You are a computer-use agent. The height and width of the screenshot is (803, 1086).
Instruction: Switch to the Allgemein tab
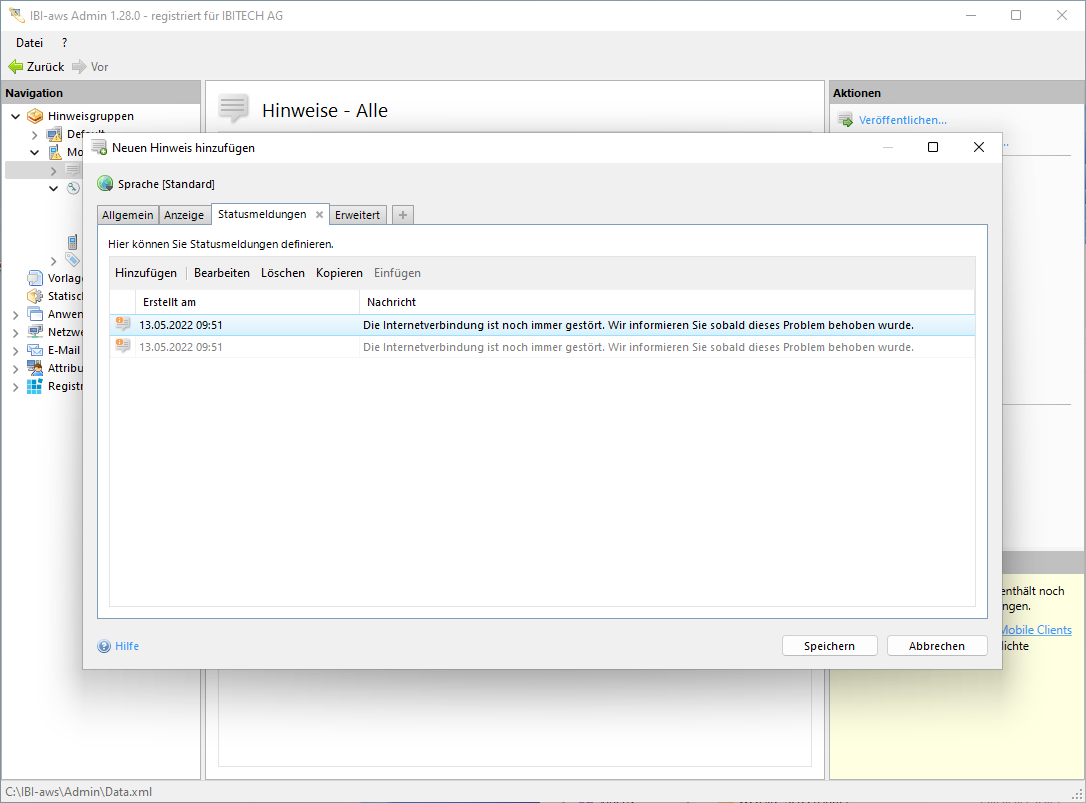pos(128,215)
